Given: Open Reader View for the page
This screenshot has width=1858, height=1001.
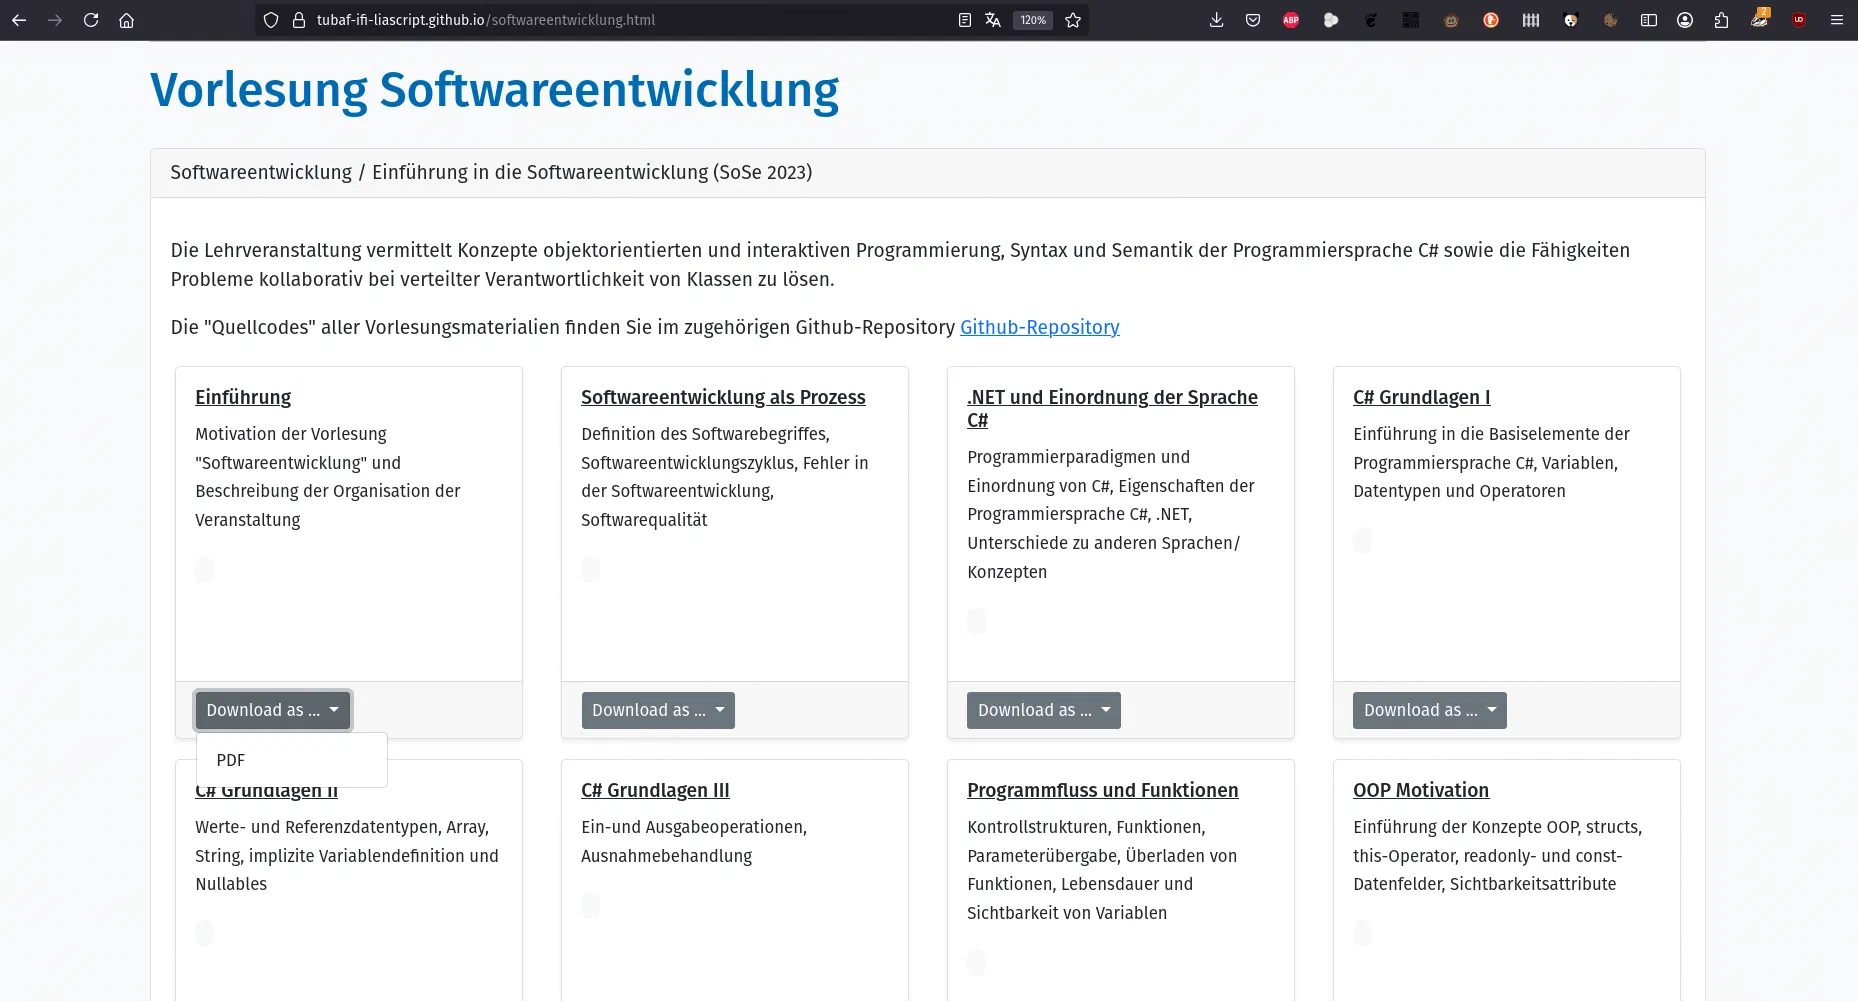Looking at the screenshot, I should (x=963, y=20).
